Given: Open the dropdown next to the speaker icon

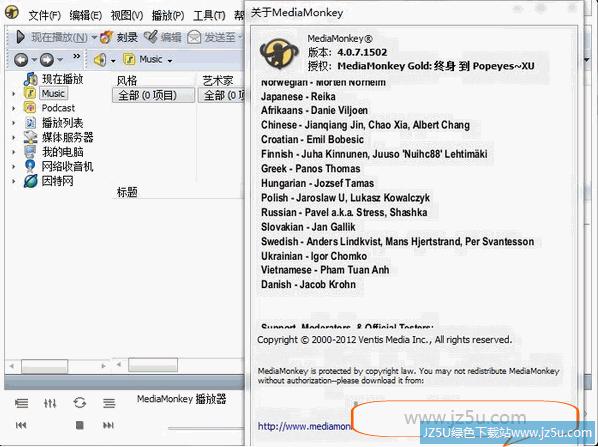Looking at the screenshot, I should tap(113, 61).
